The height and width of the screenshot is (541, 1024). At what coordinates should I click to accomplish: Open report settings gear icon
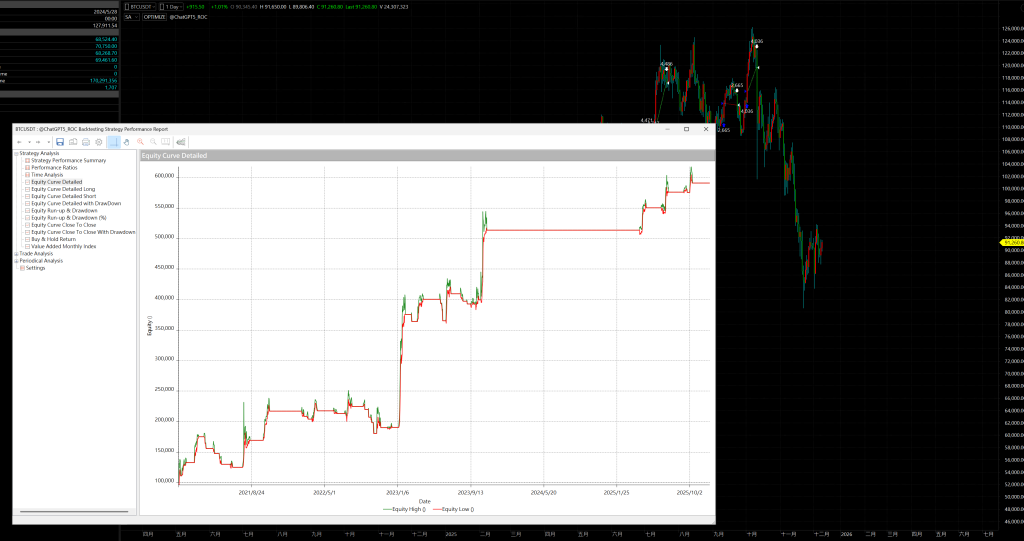click(99, 142)
